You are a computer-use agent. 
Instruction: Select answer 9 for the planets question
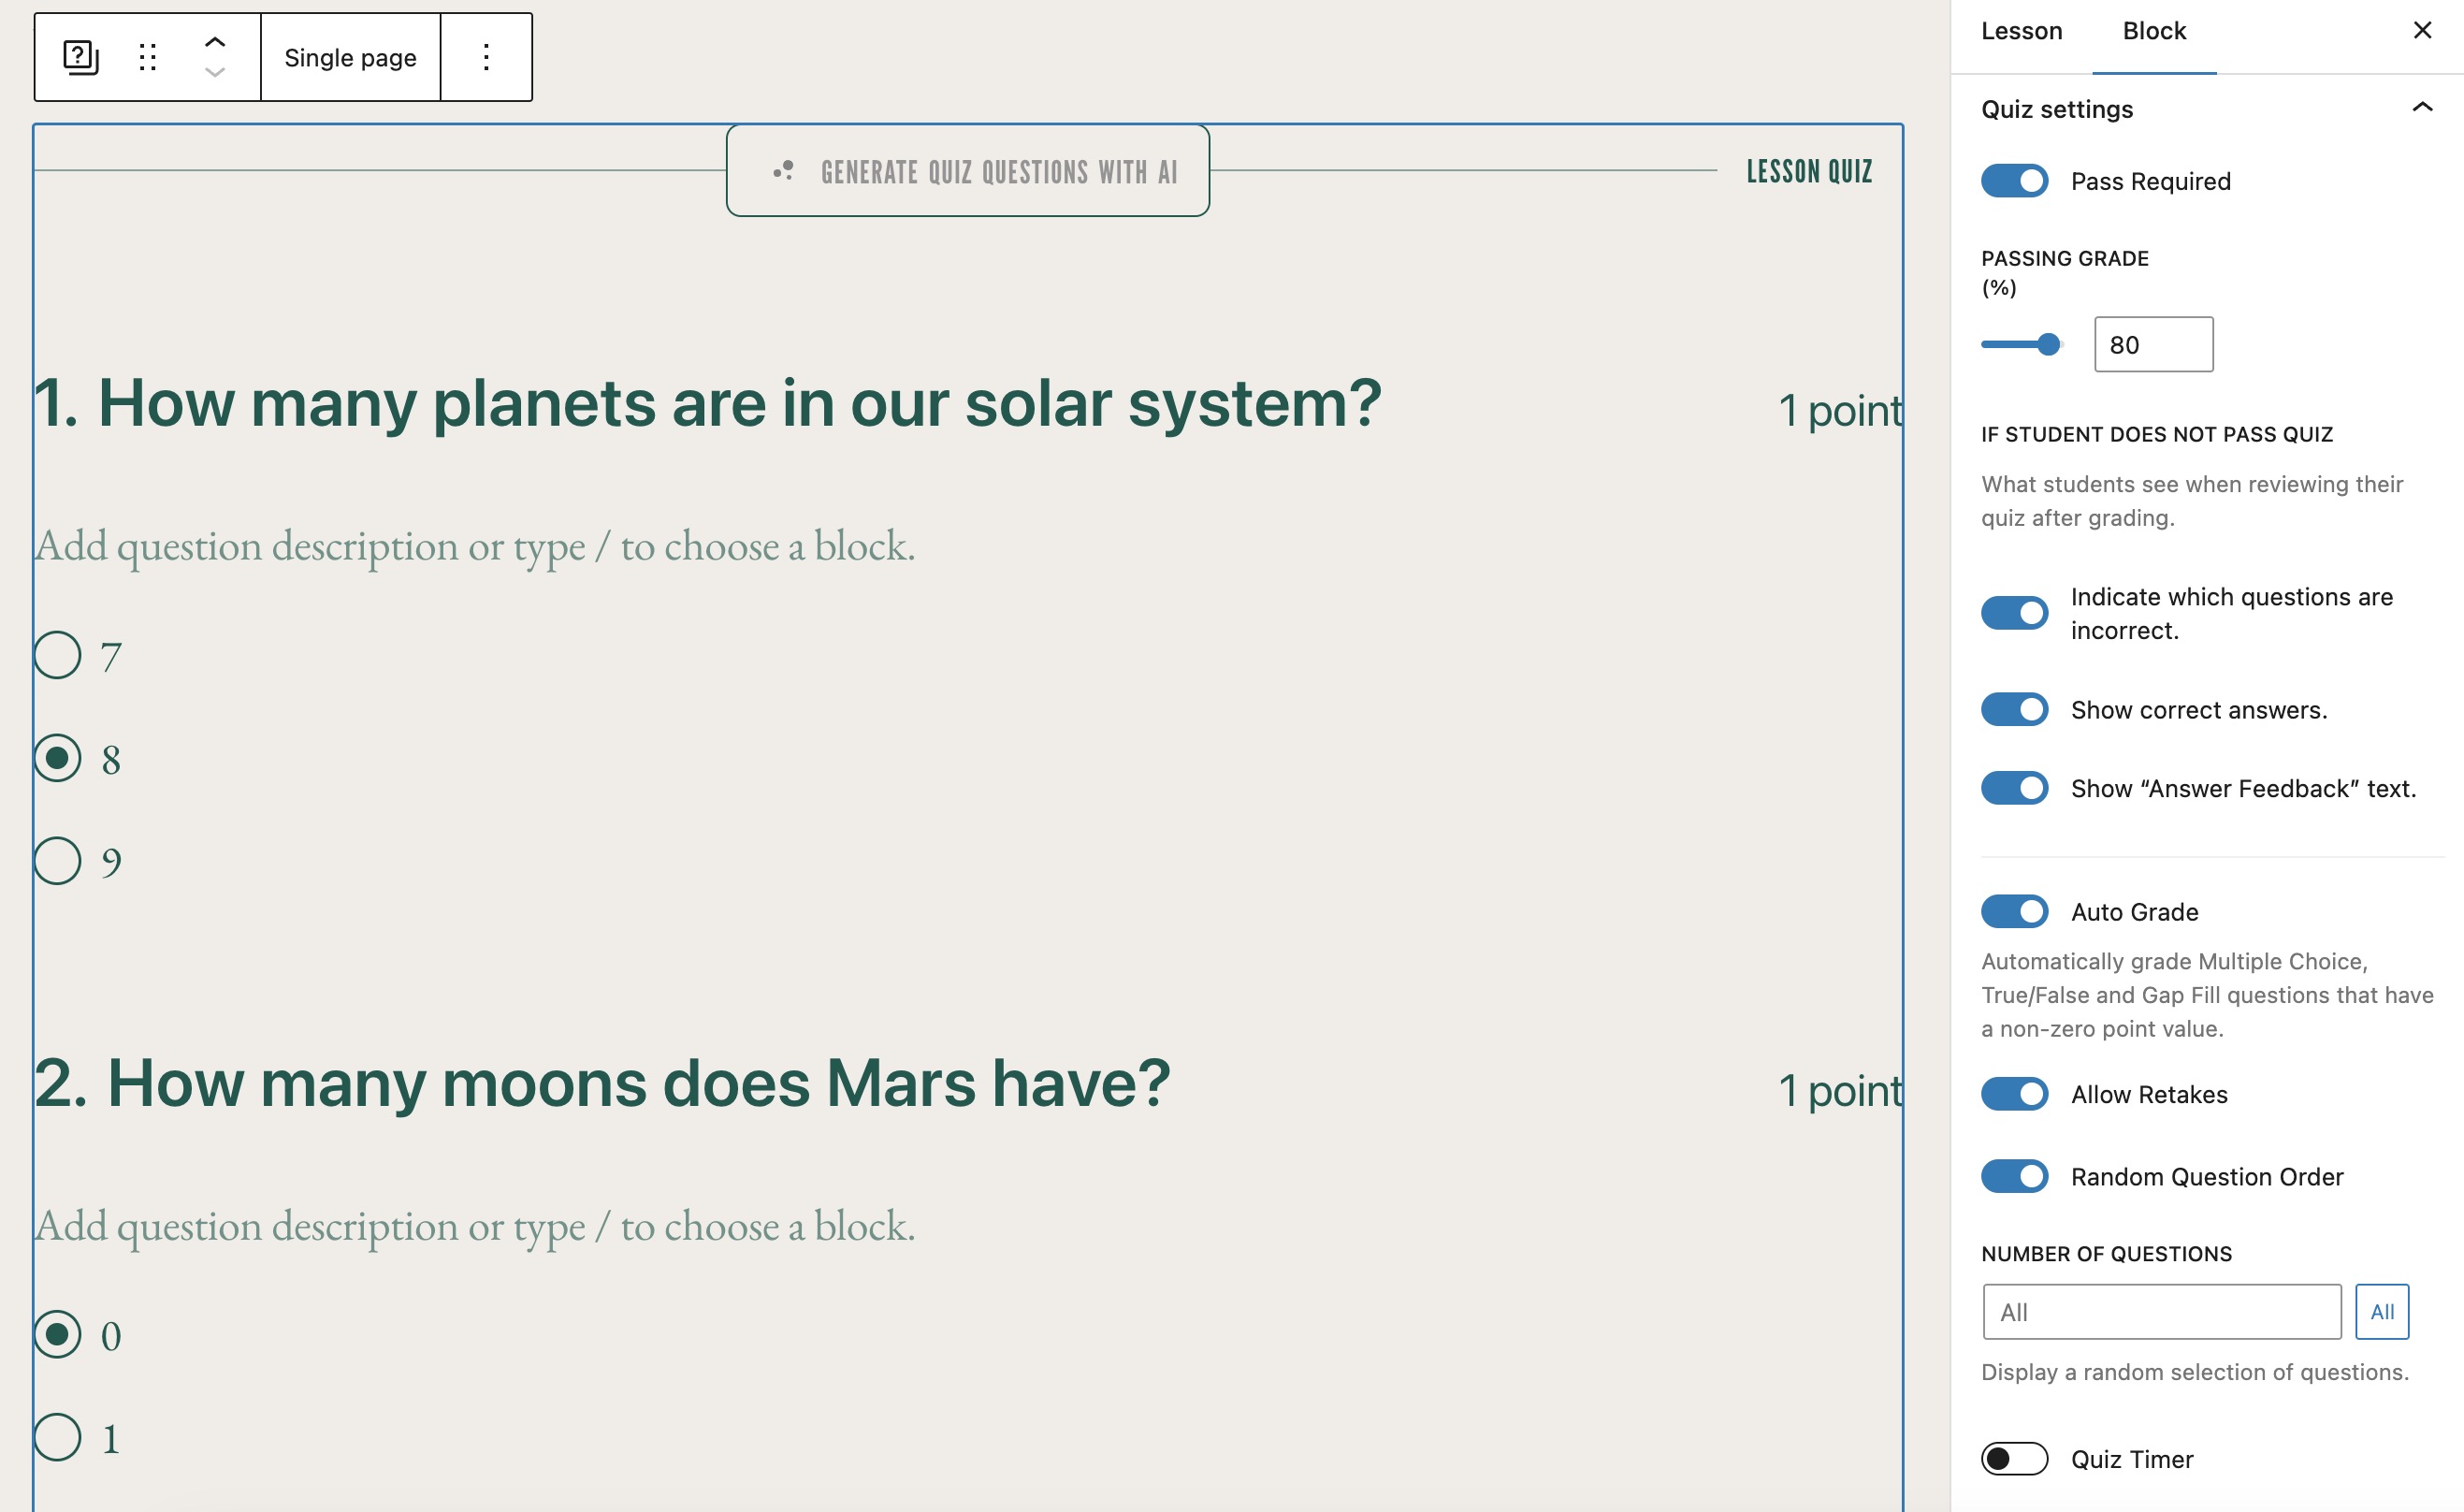tap(58, 861)
